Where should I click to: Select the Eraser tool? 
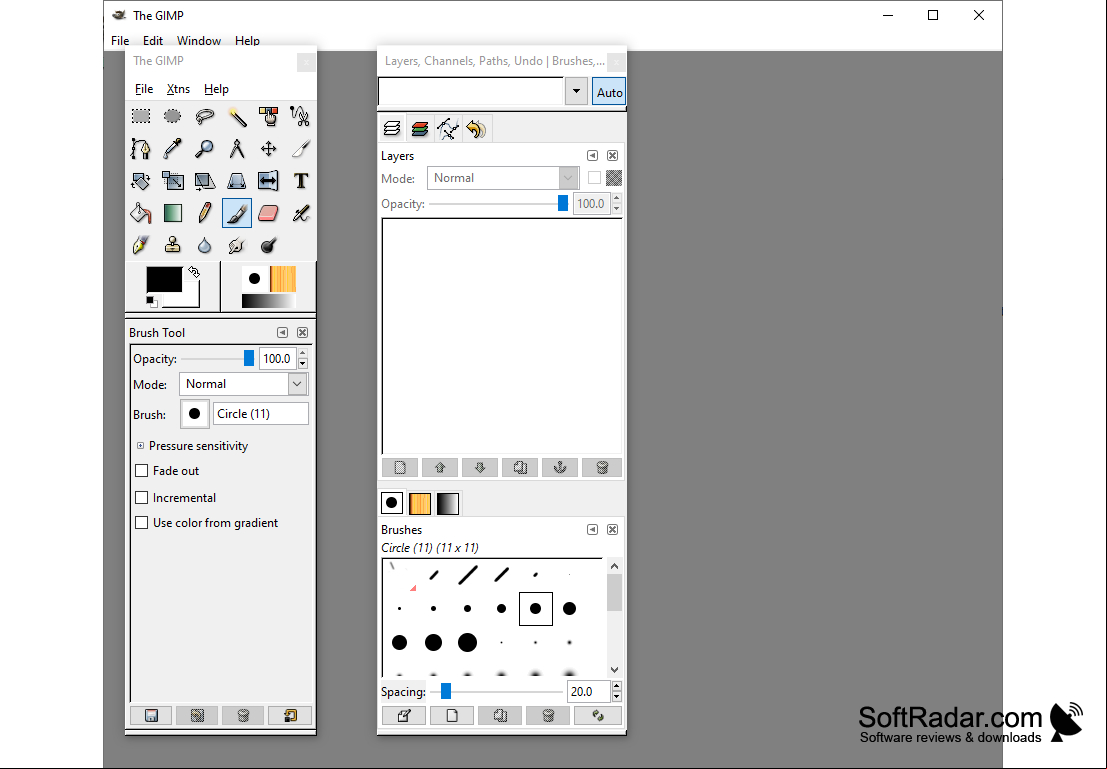(268, 213)
